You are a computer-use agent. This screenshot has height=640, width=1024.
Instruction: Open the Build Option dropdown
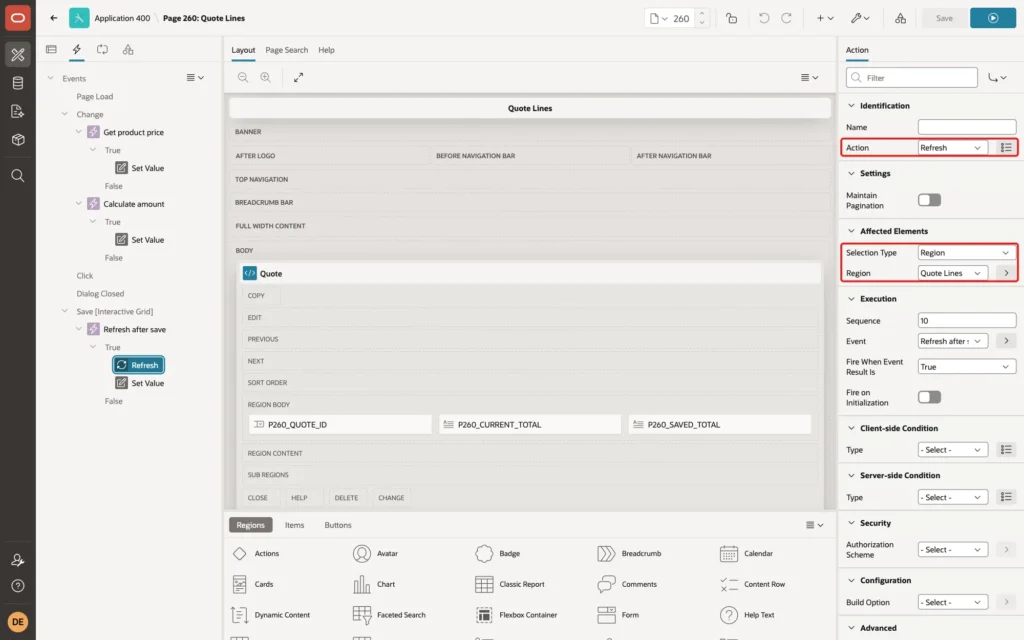pos(952,602)
